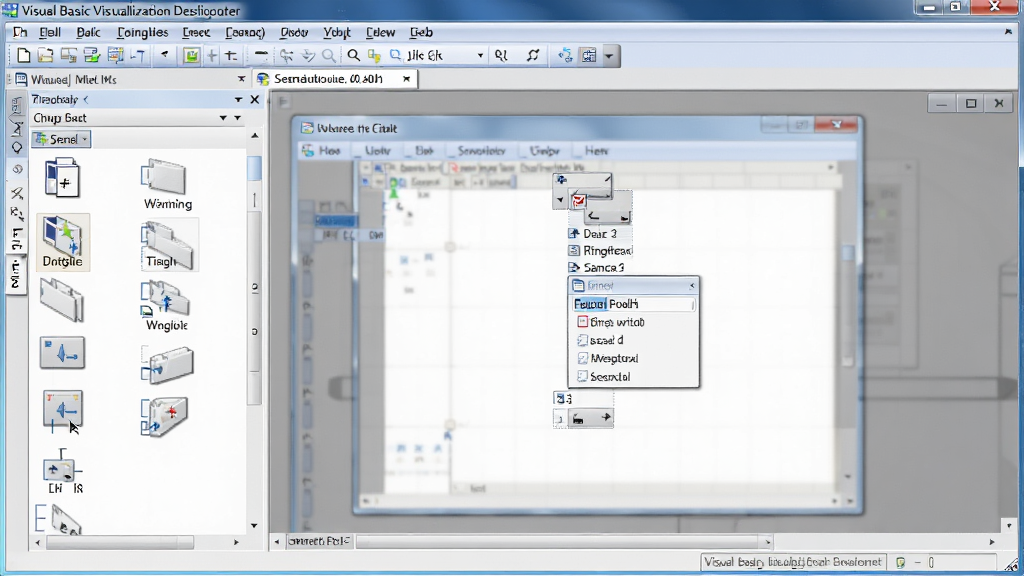Close the Wiraued Miet IMs panel tab
This screenshot has height=576, width=1024.
(241, 79)
